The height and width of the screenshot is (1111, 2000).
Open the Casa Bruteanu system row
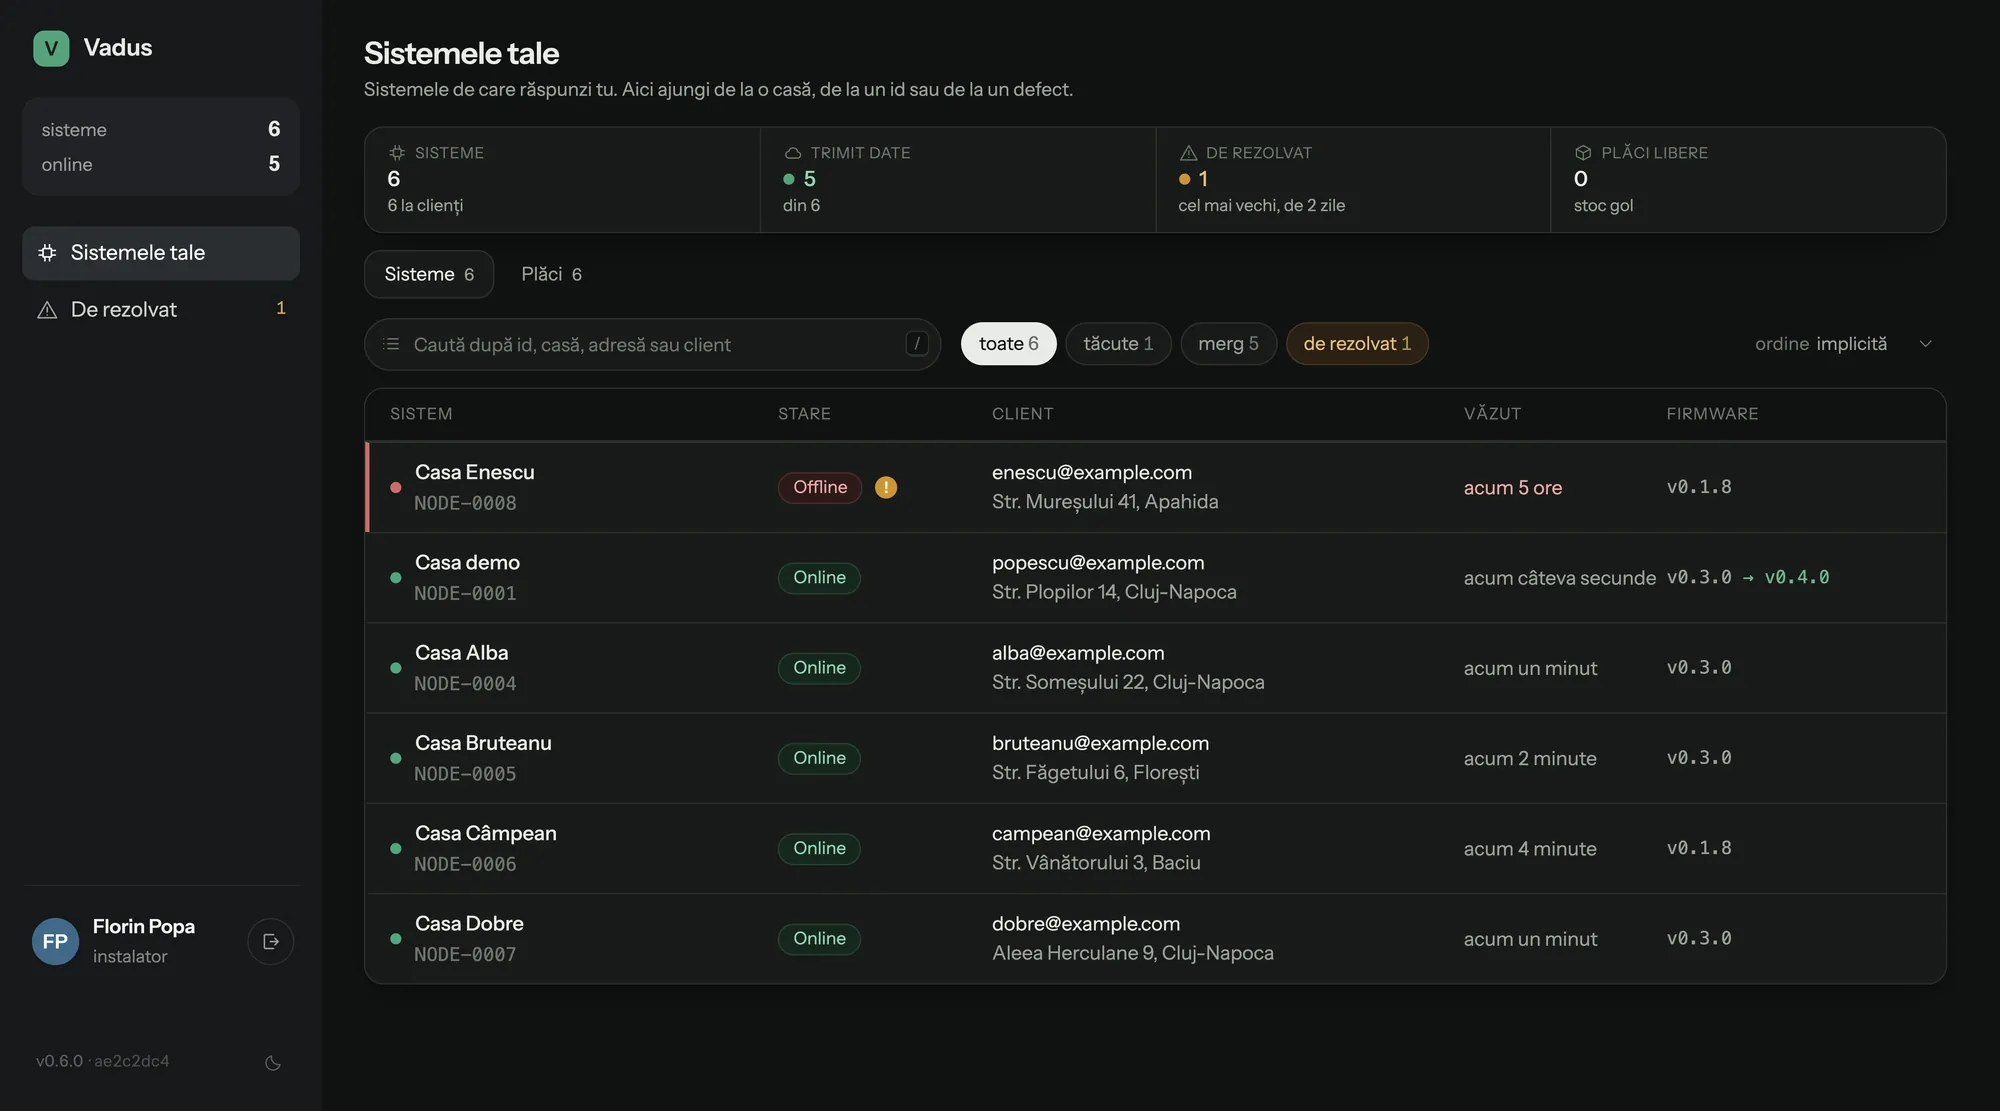(x=1155, y=758)
